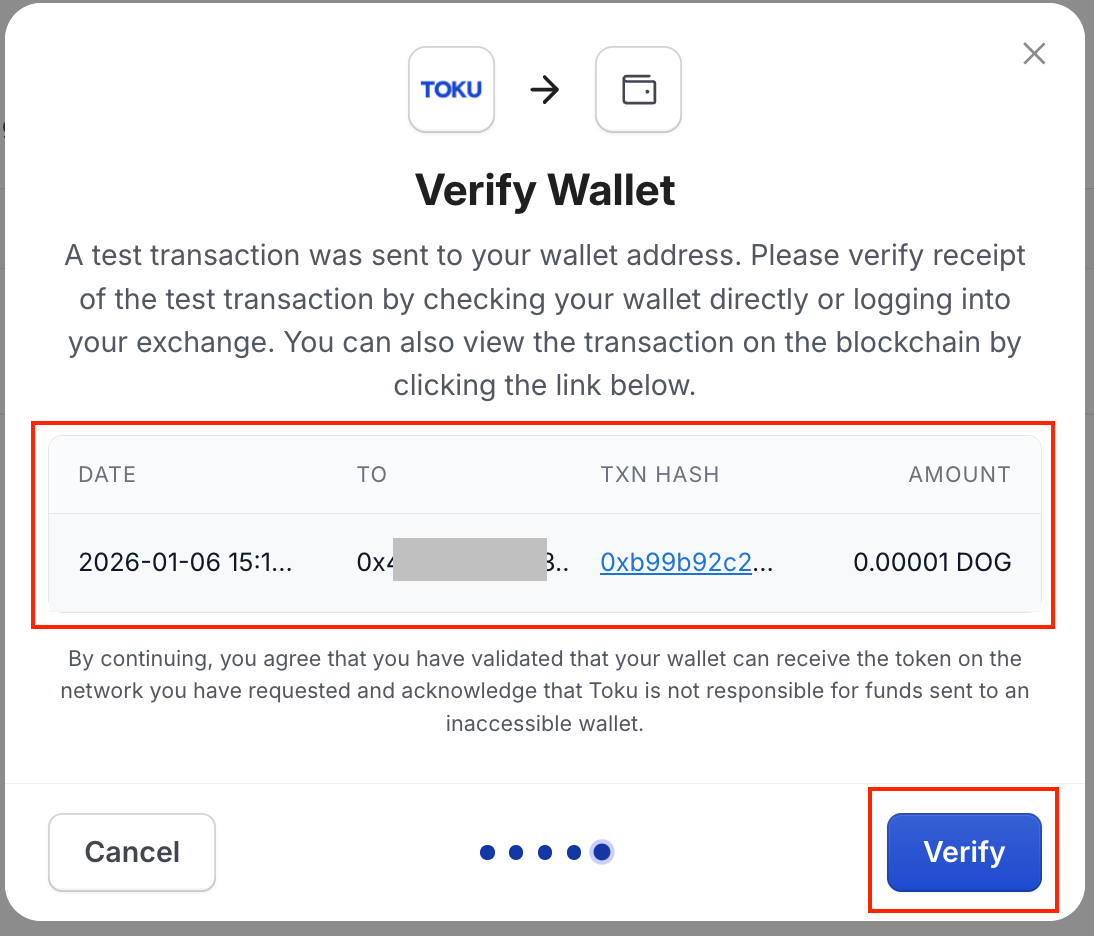Select the first step dot indicator
1094x936 pixels.
pyautogui.click(x=488, y=852)
